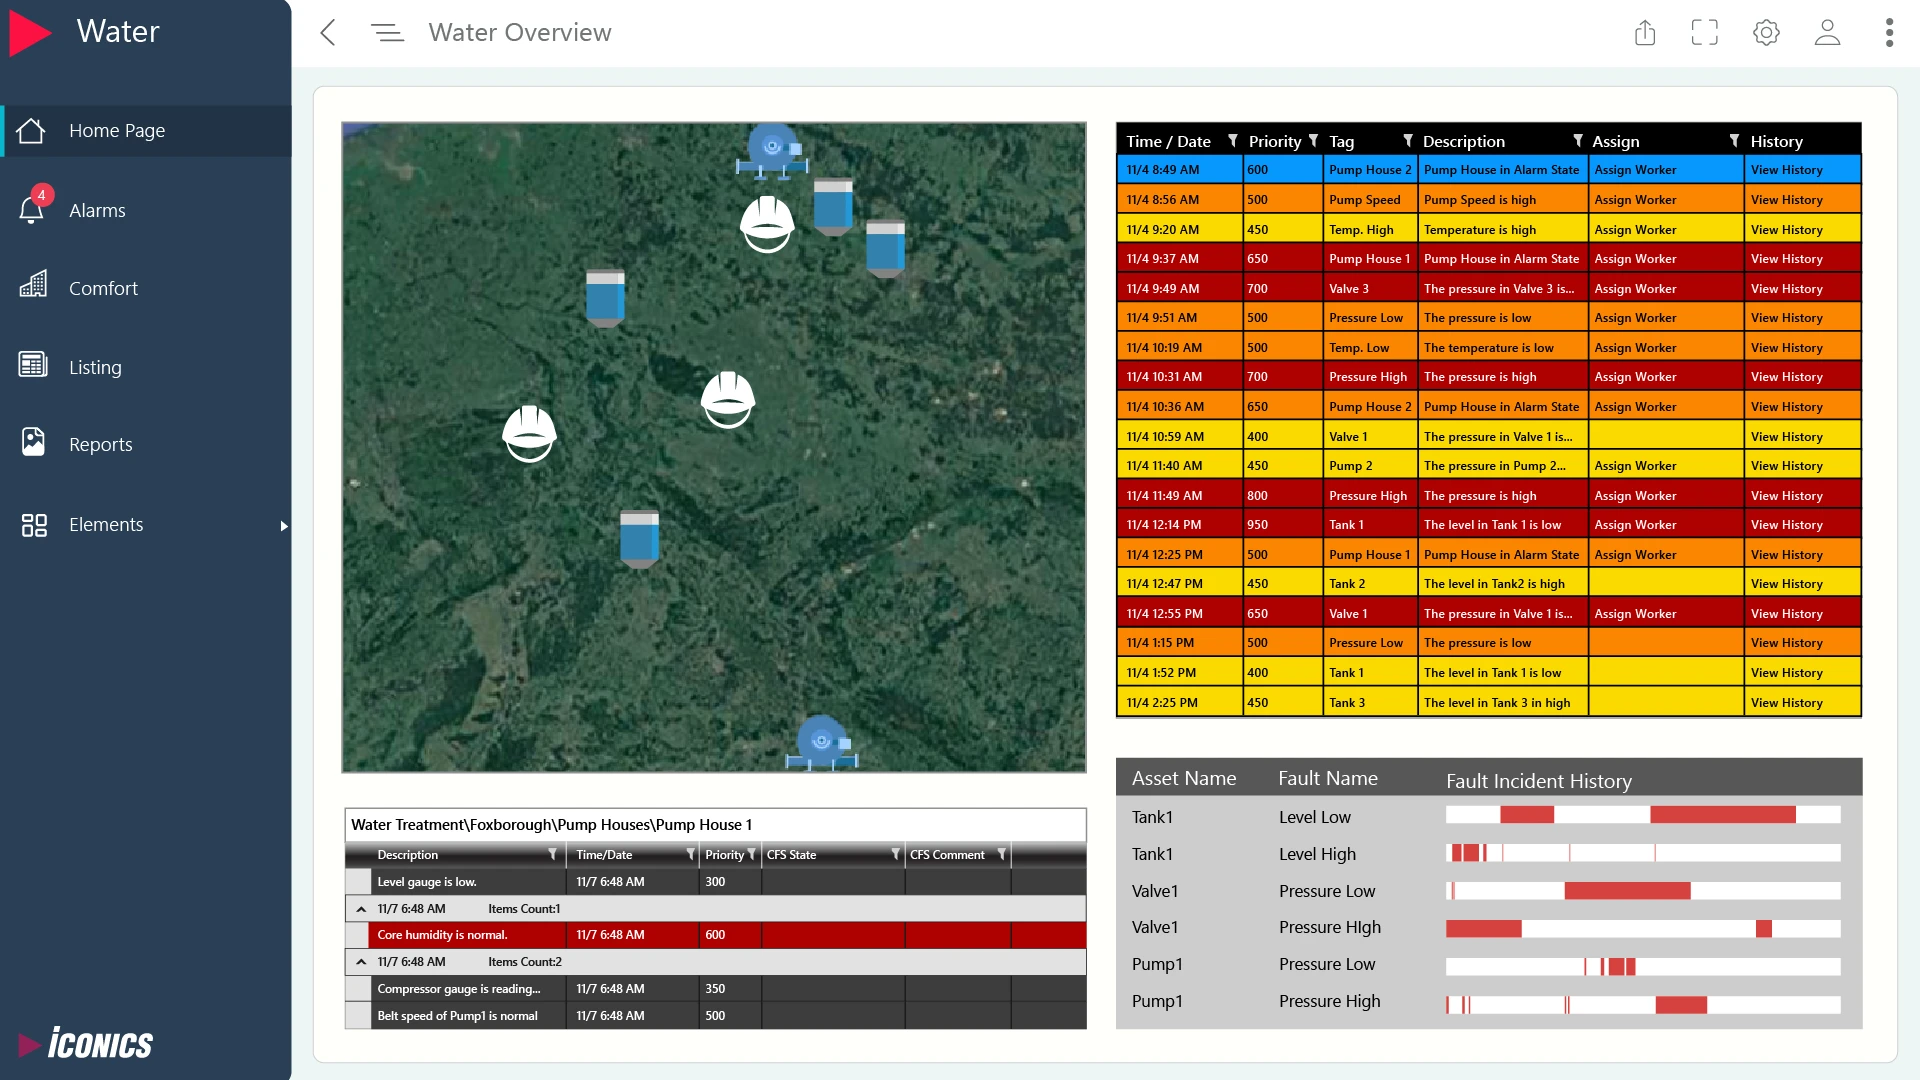
Task: Collapse the Items Count:2 group
Action: pos(361,962)
